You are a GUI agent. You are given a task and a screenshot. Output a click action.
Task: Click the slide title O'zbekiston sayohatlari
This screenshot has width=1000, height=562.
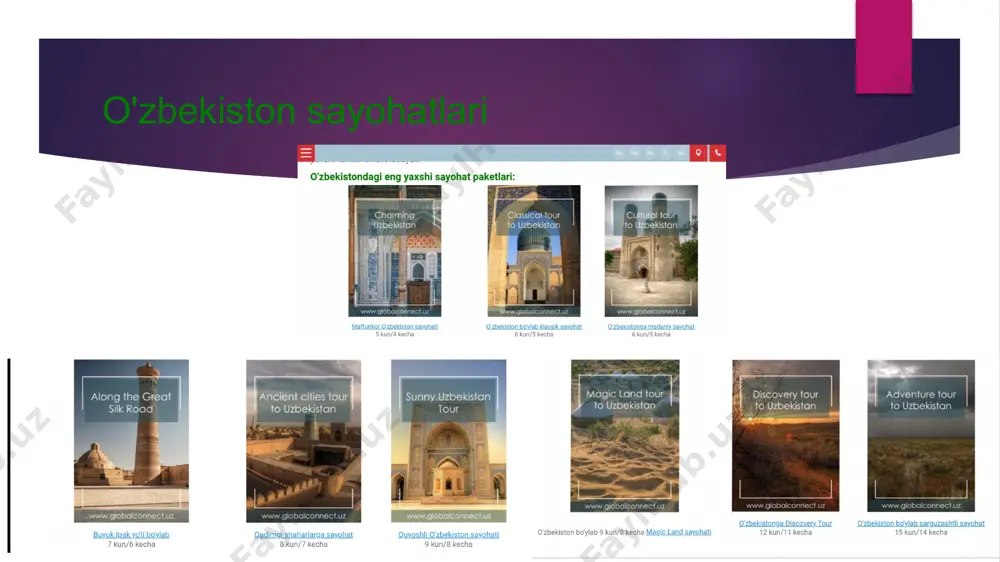point(295,110)
